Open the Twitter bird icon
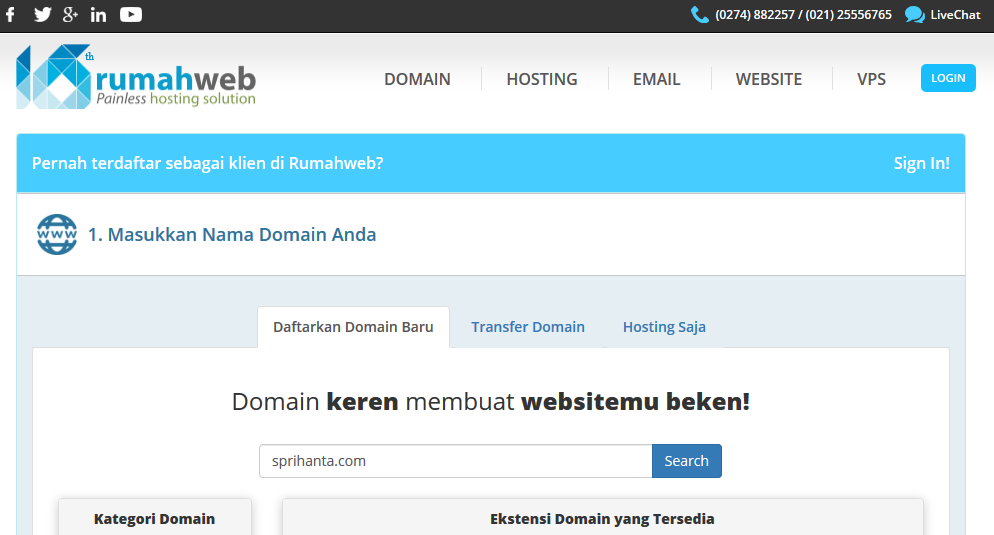 pyautogui.click(x=42, y=15)
